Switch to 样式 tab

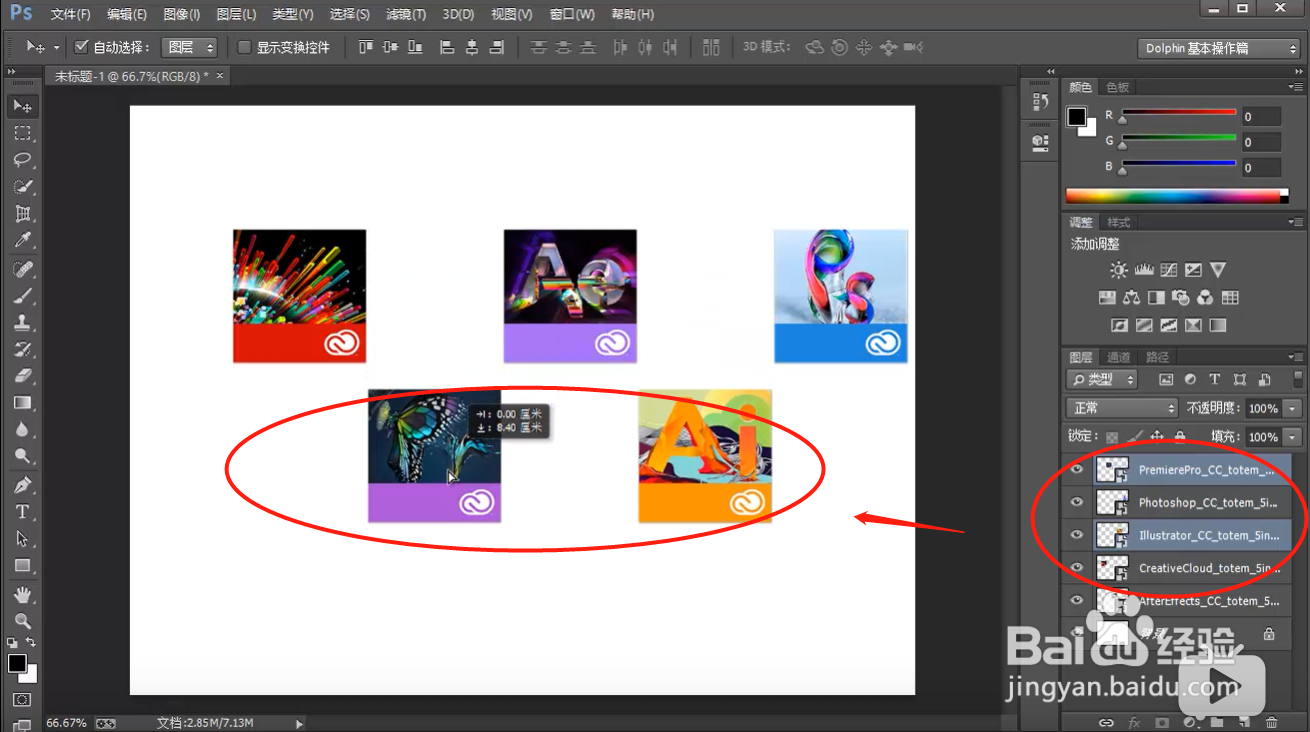click(1118, 222)
